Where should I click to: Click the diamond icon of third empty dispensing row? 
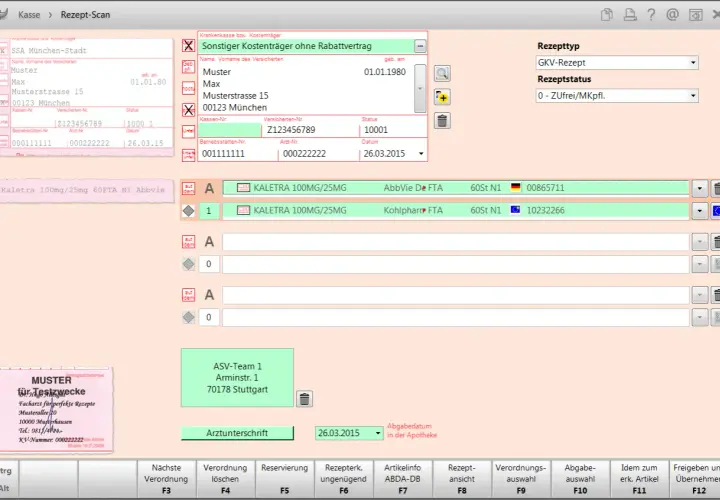coord(188,317)
